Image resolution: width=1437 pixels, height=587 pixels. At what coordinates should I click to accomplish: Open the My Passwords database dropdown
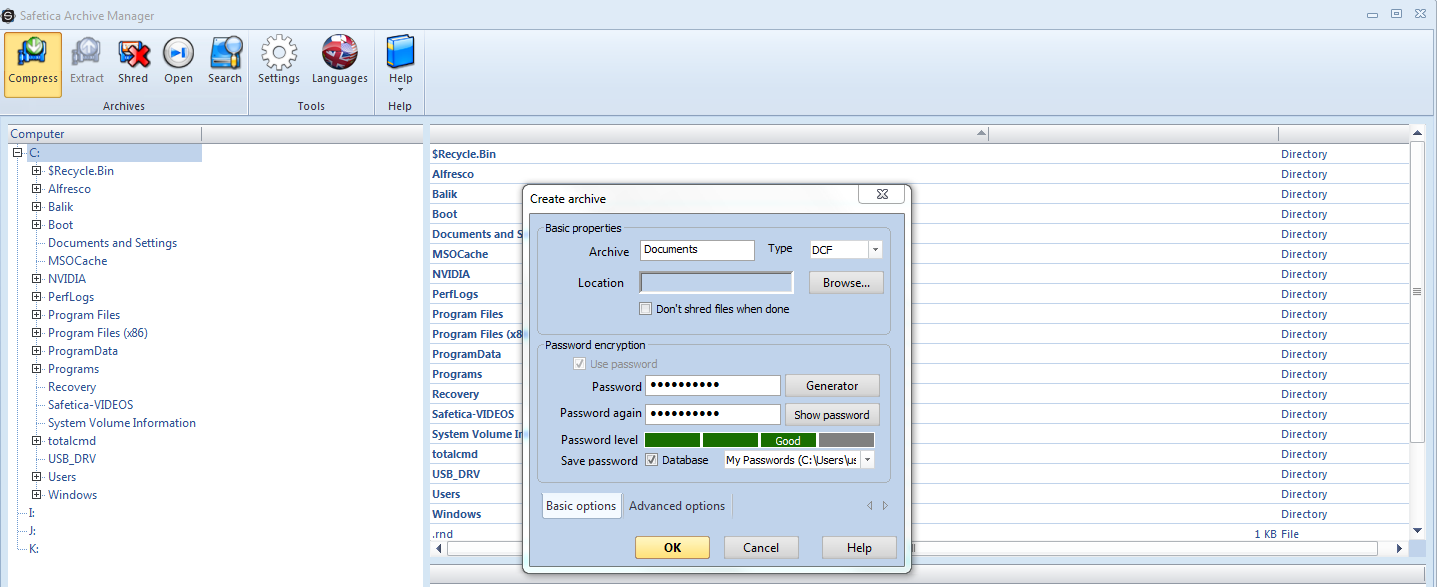click(867, 460)
